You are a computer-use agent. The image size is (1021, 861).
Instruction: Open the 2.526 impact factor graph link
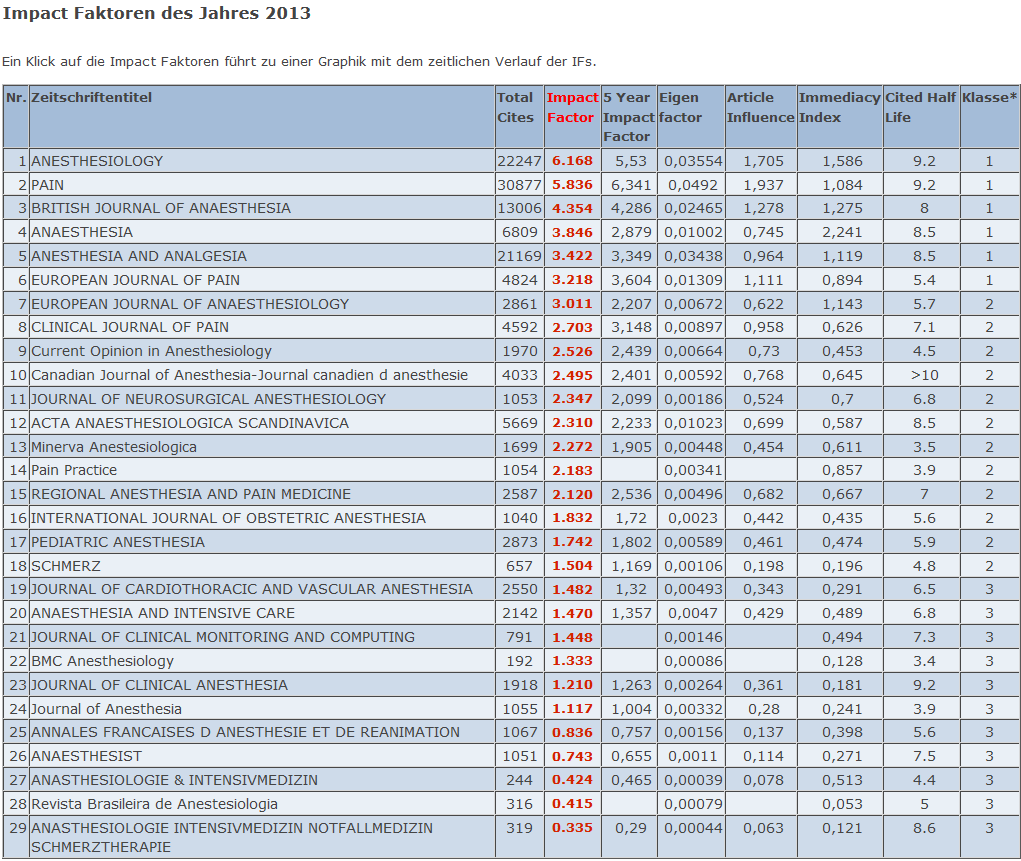click(x=572, y=351)
